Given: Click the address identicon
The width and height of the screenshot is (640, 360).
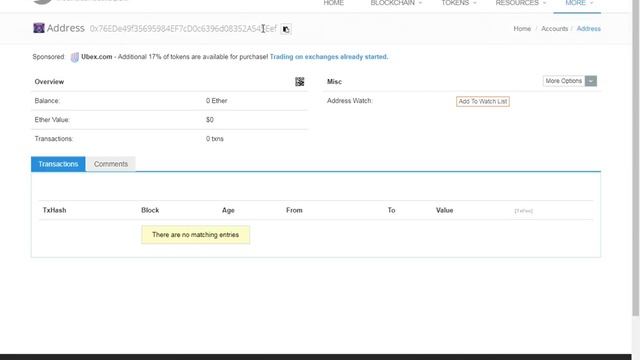Looking at the screenshot, I should pyautogui.click(x=39, y=28).
